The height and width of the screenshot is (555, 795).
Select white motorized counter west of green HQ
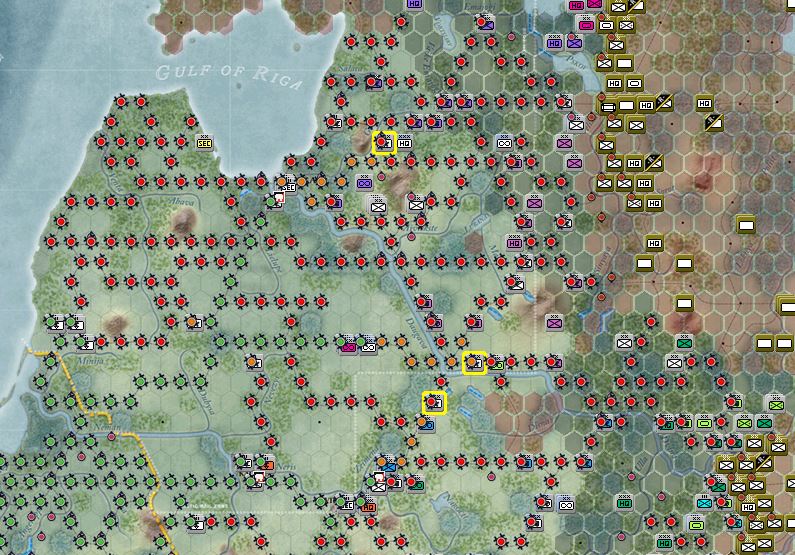coord(566,504)
